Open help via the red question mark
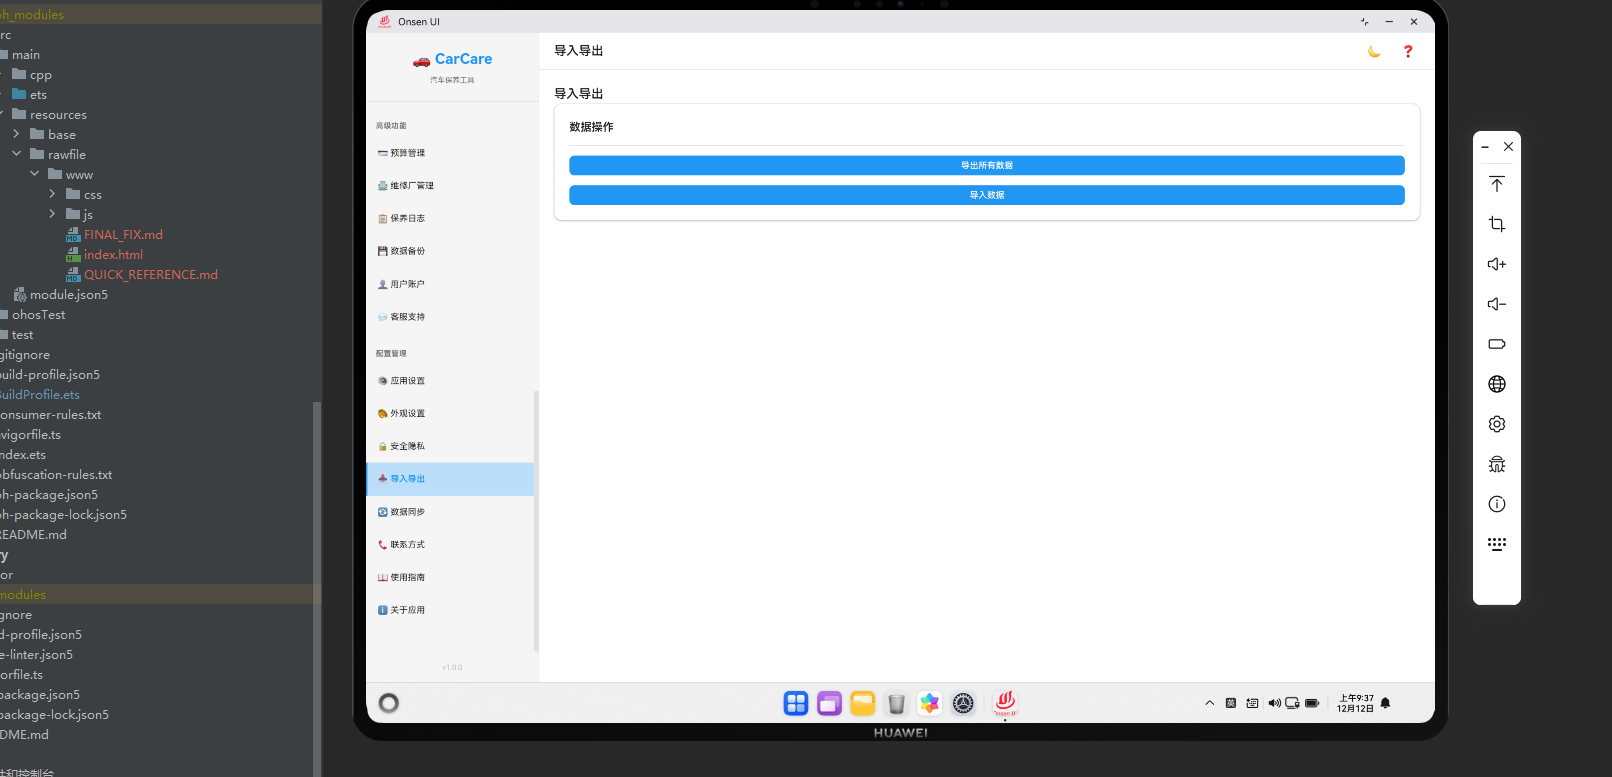The width and height of the screenshot is (1612, 777). pyautogui.click(x=1408, y=51)
